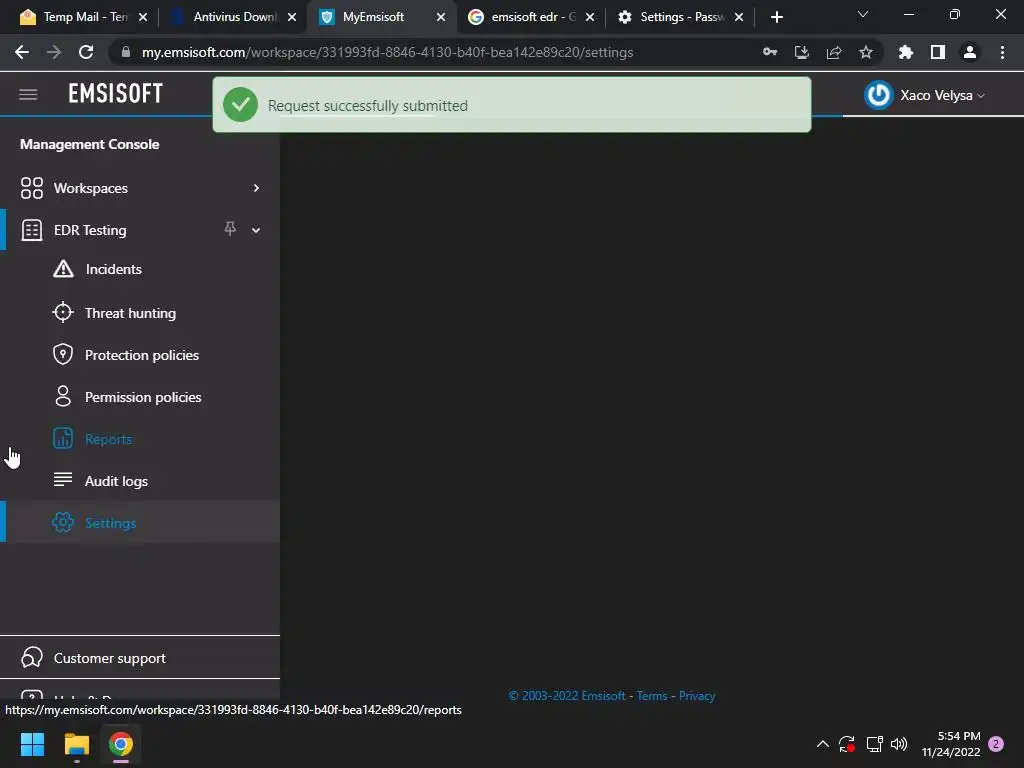This screenshot has height=768, width=1024.
Task: Click the green success checkmark icon
Action: pyautogui.click(x=240, y=104)
